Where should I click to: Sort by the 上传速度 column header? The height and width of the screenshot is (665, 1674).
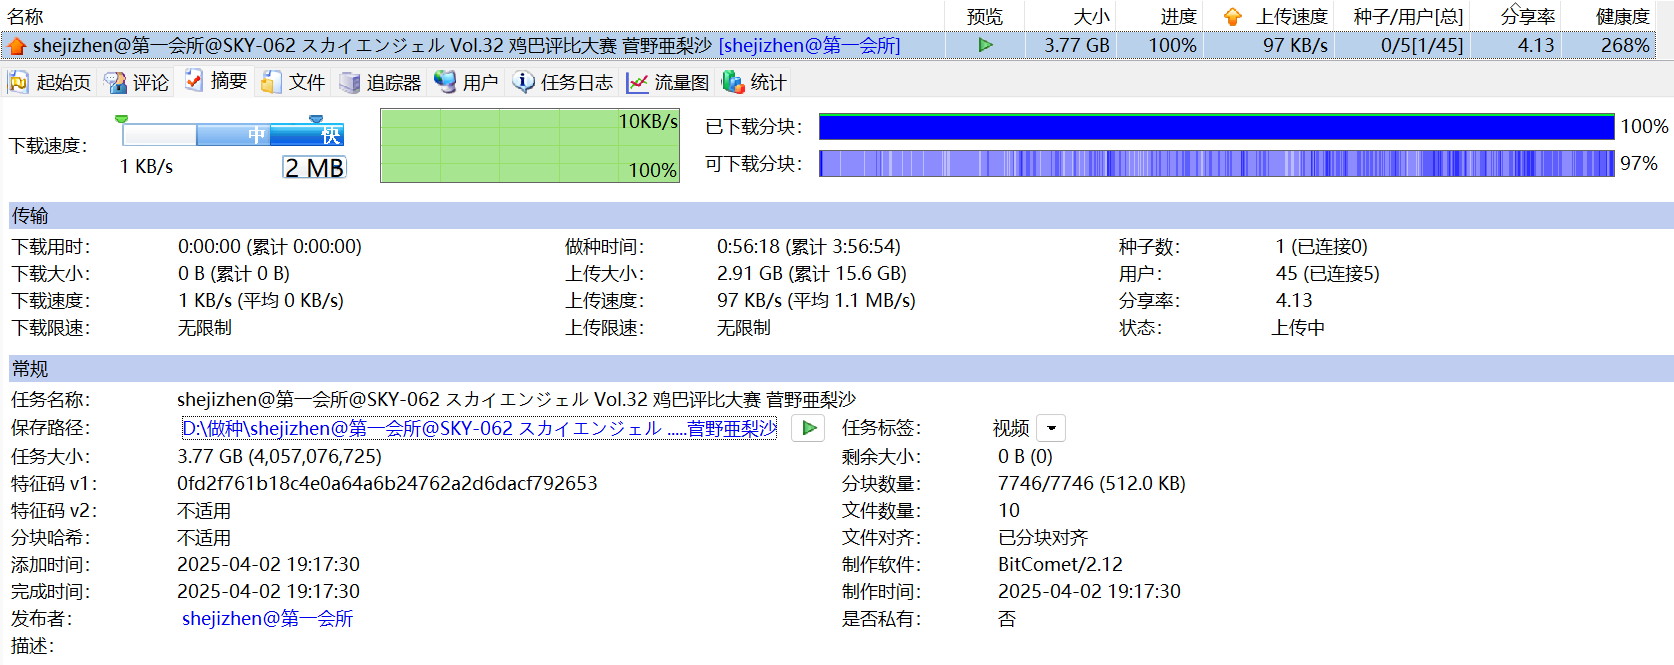[1291, 16]
